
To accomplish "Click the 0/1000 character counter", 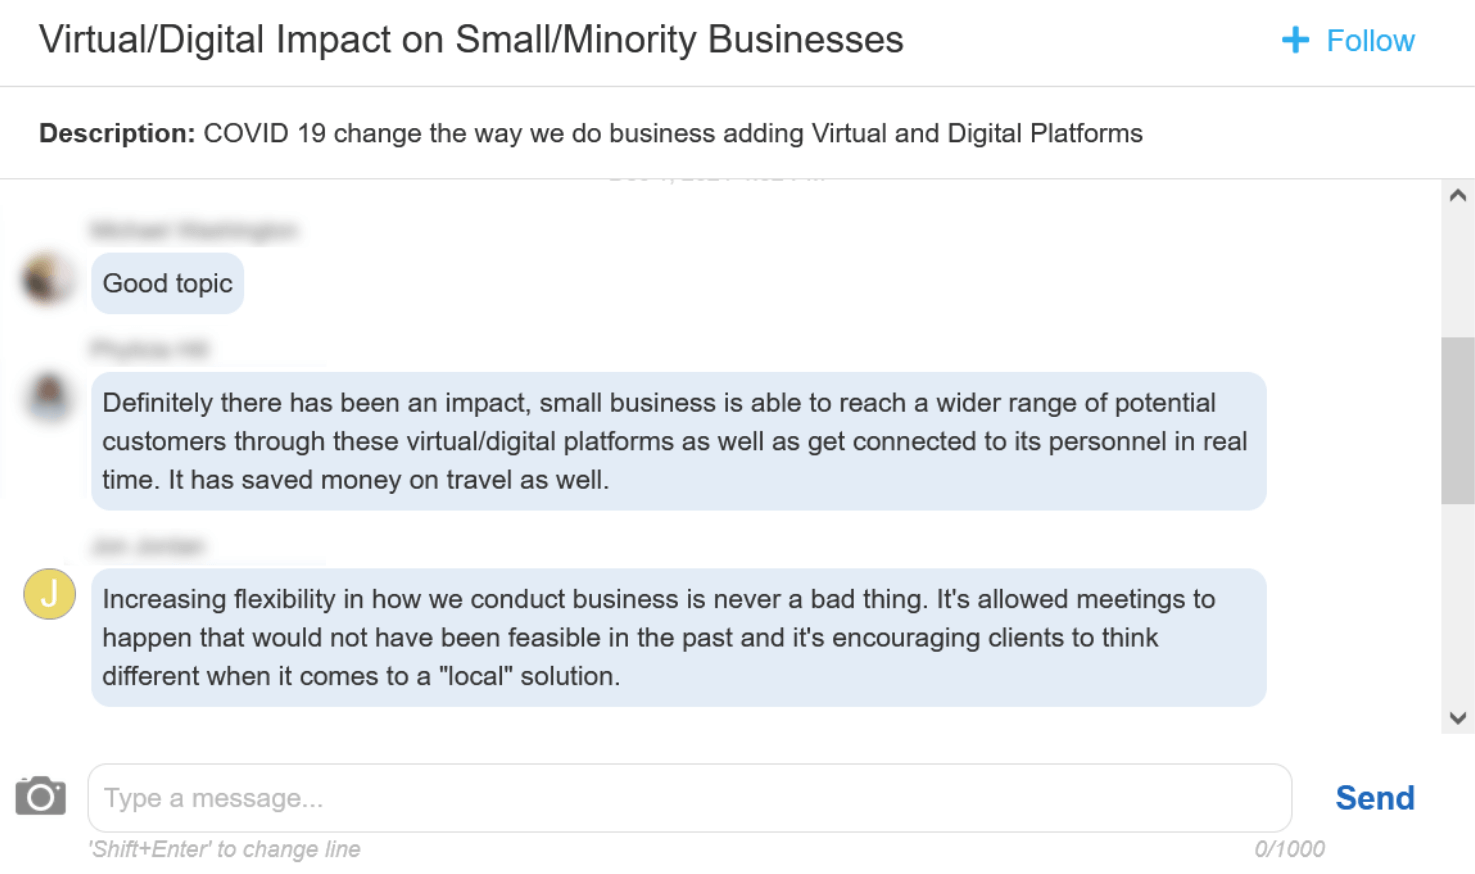I will click(1289, 849).
